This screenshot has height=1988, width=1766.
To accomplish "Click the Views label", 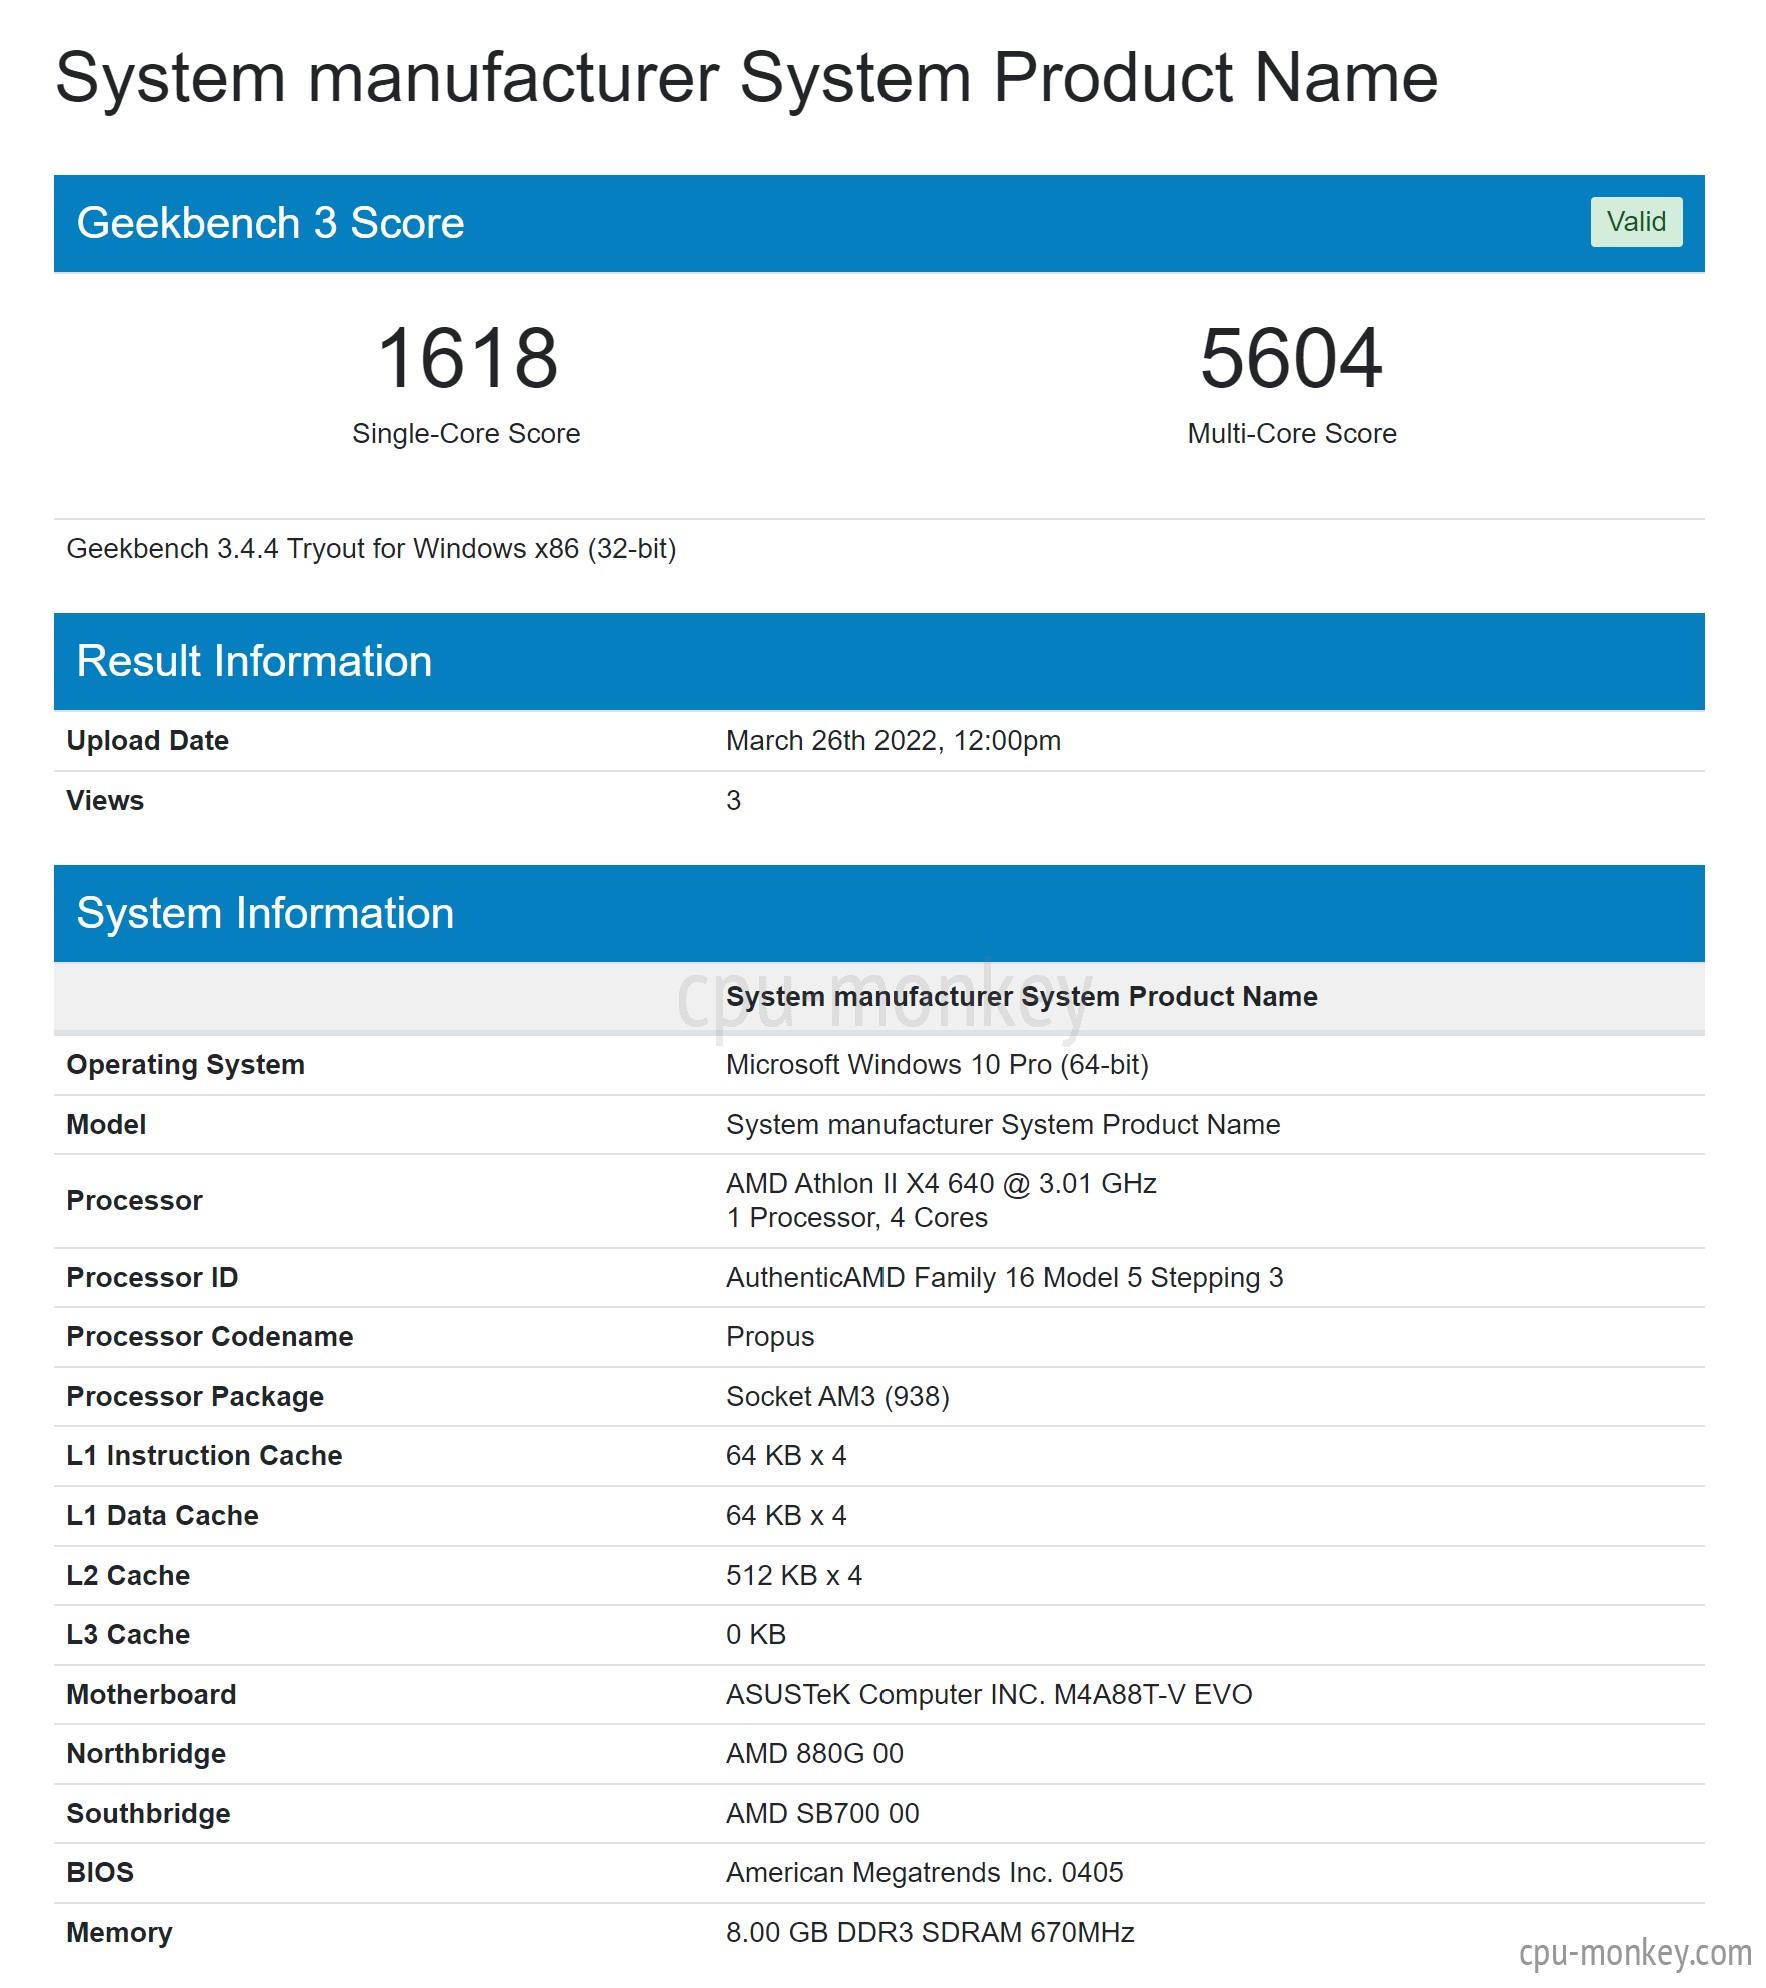I will coord(105,801).
